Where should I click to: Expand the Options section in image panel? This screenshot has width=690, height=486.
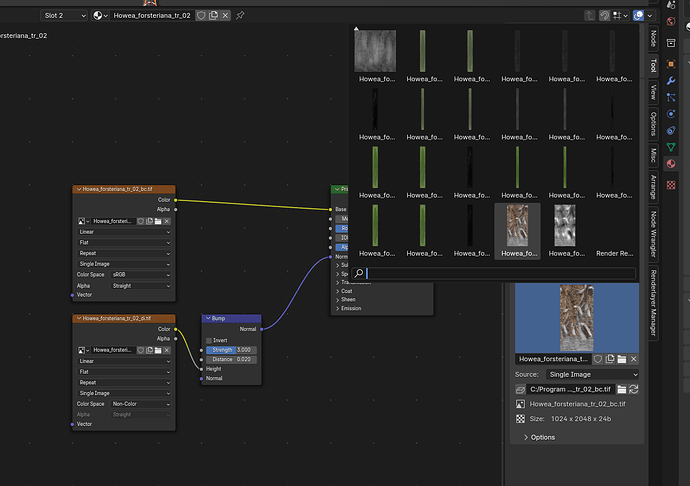(540, 438)
